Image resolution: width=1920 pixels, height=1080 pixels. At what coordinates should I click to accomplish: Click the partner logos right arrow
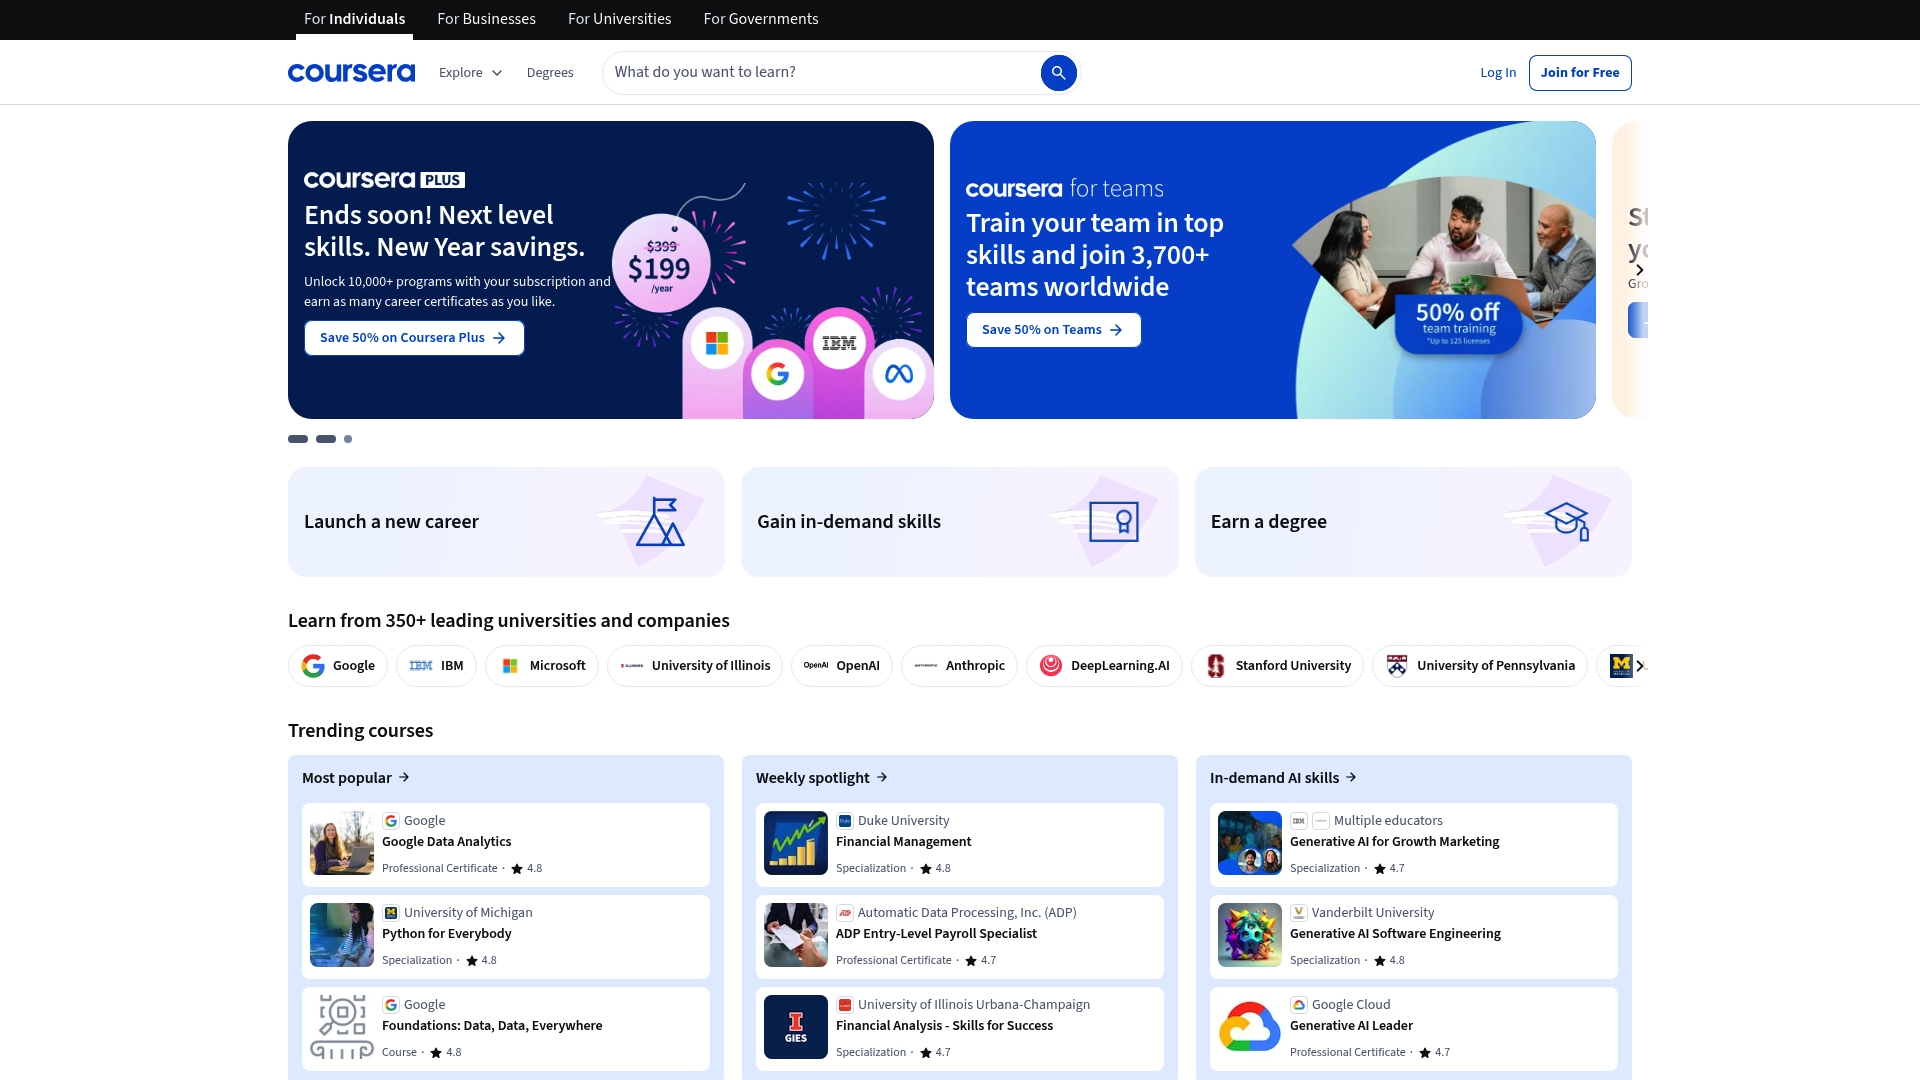pyautogui.click(x=1639, y=665)
